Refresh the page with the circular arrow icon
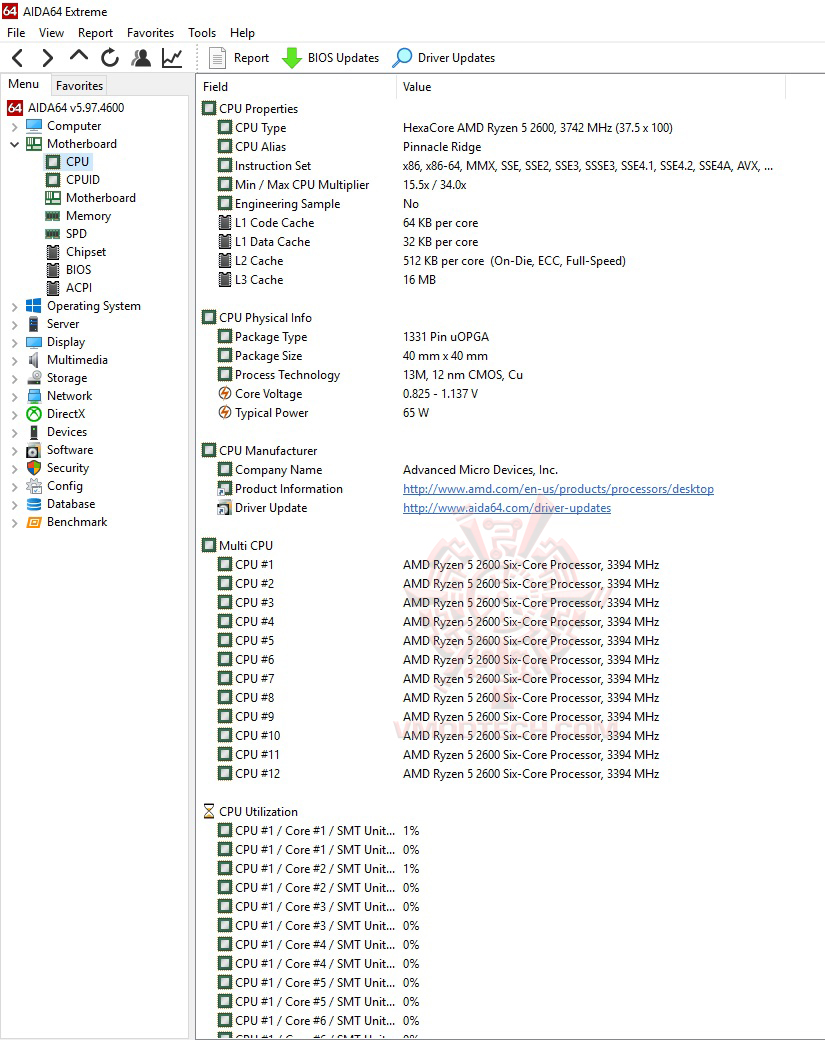Image resolution: width=825 pixels, height=1040 pixels. click(110, 58)
